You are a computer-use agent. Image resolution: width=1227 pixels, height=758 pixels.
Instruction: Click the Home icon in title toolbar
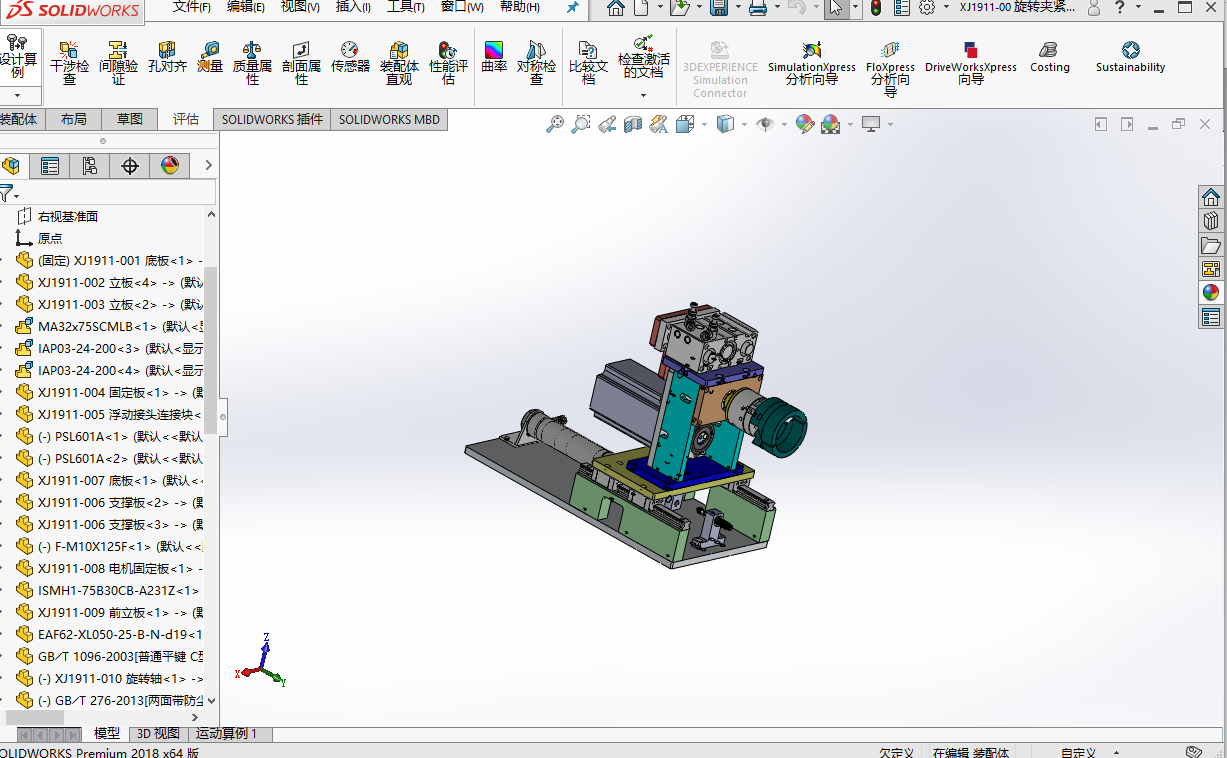click(616, 8)
